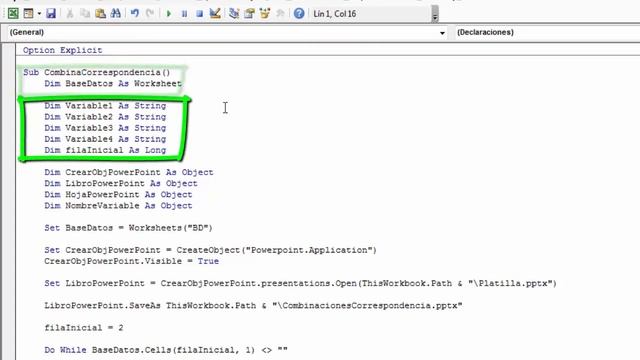
Task: Click the LibroPowerPoint.SaveAs line
Action: coord(253,305)
